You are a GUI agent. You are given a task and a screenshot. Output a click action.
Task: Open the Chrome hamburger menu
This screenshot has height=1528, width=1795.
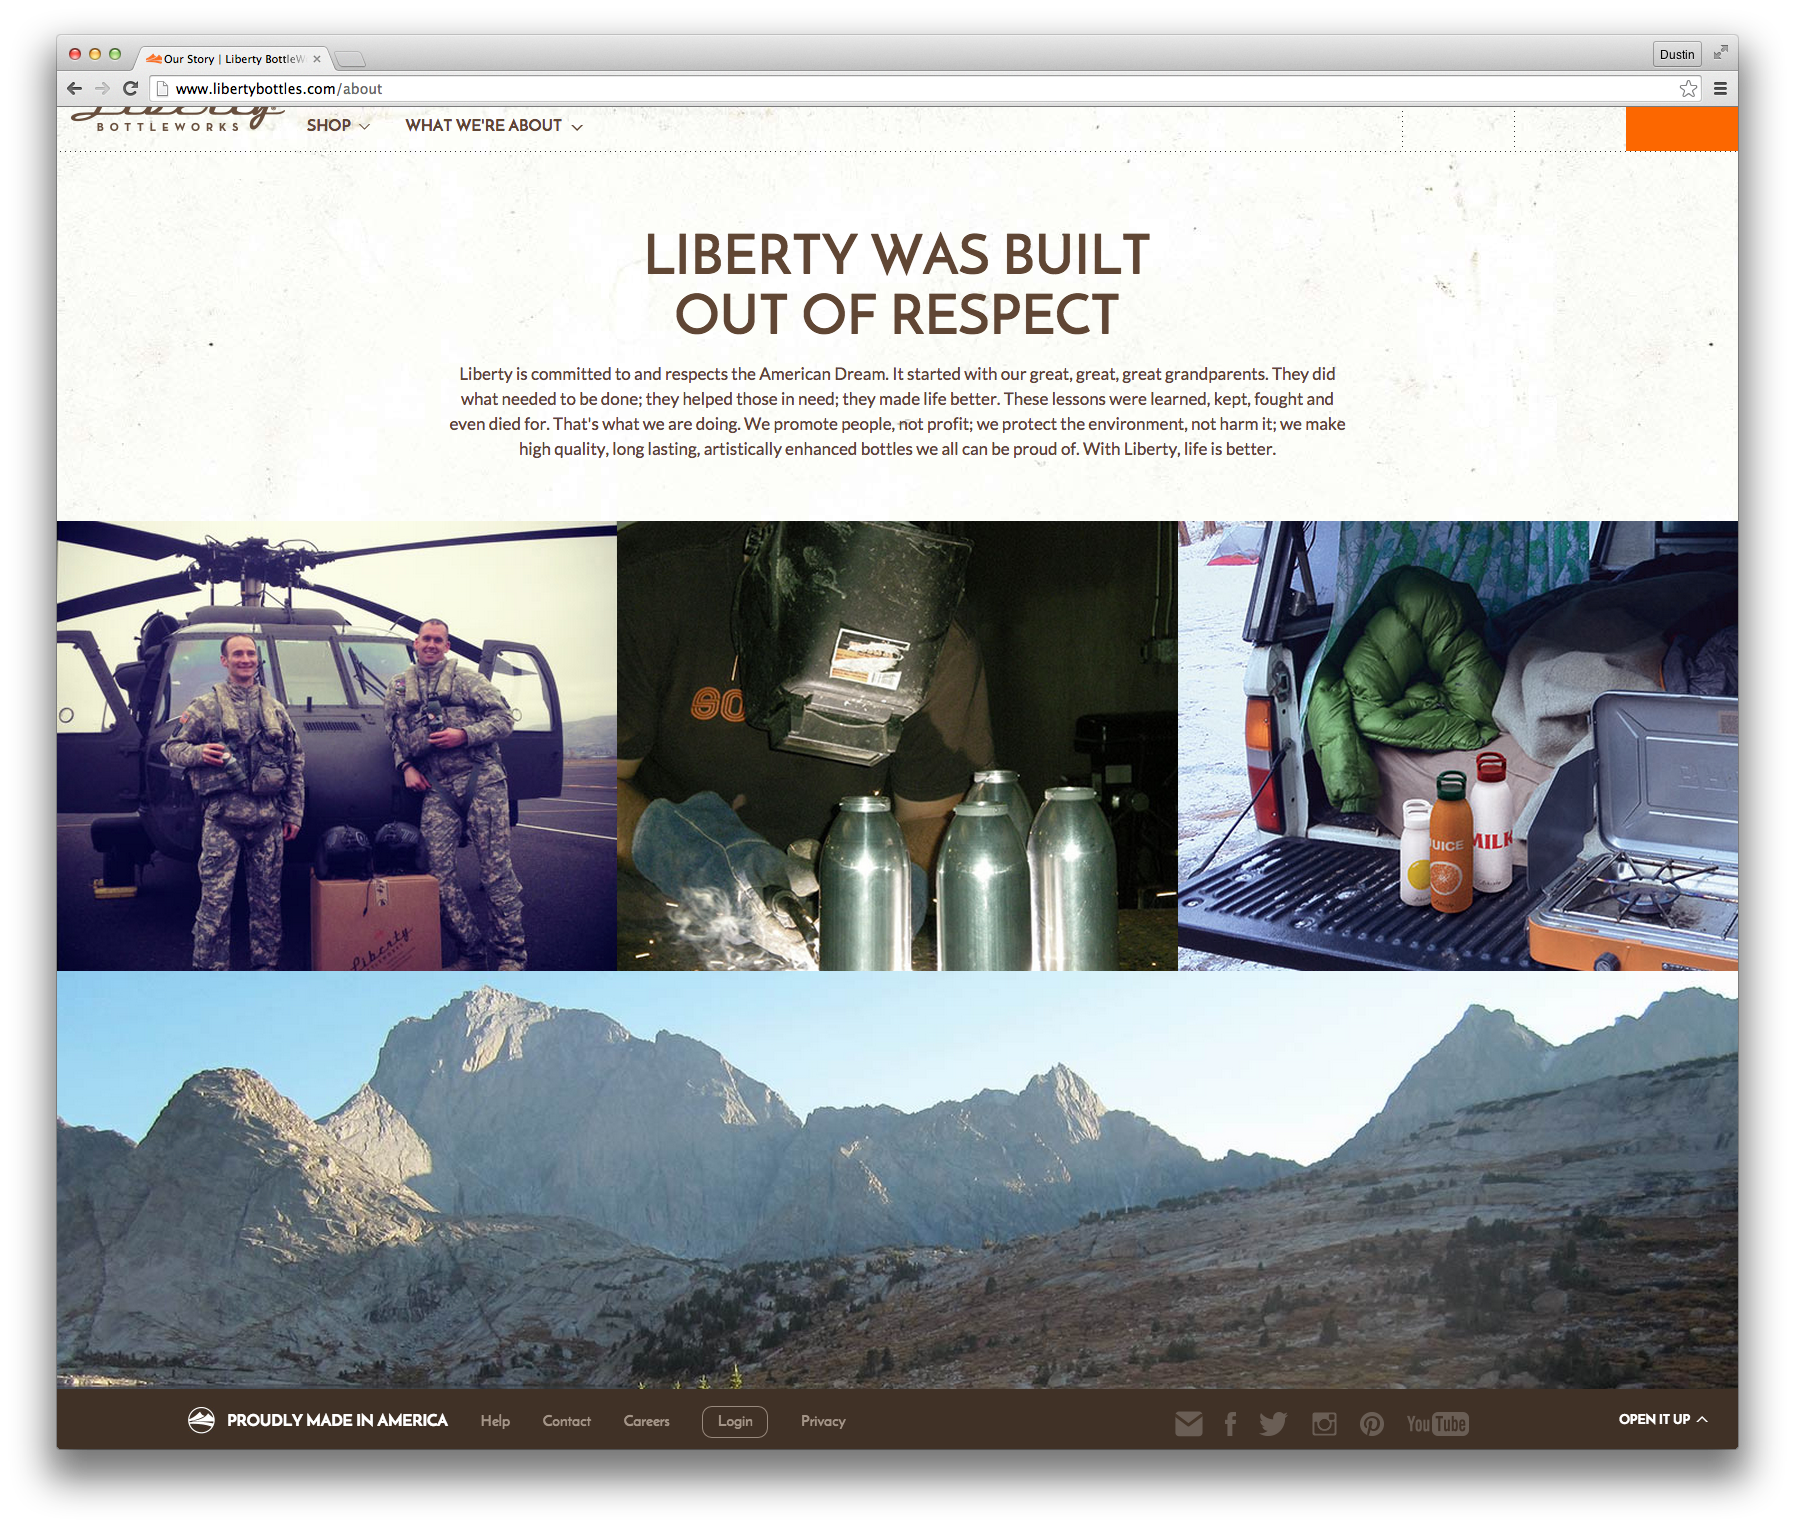coord(1720,89)
